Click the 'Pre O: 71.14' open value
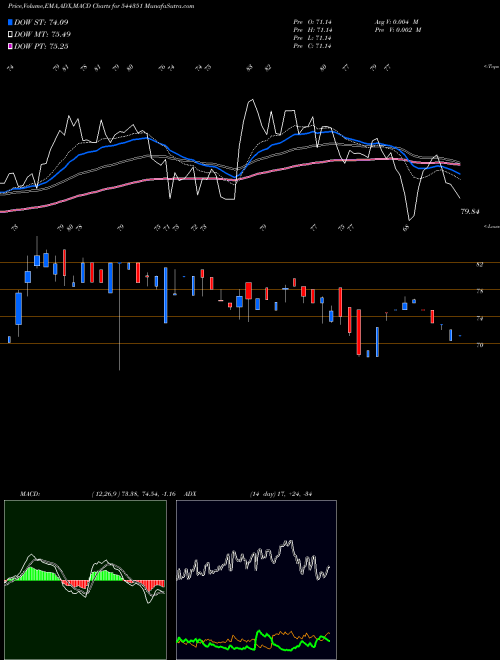This screenshot has height=660, width=500. (x=314, y=22)
